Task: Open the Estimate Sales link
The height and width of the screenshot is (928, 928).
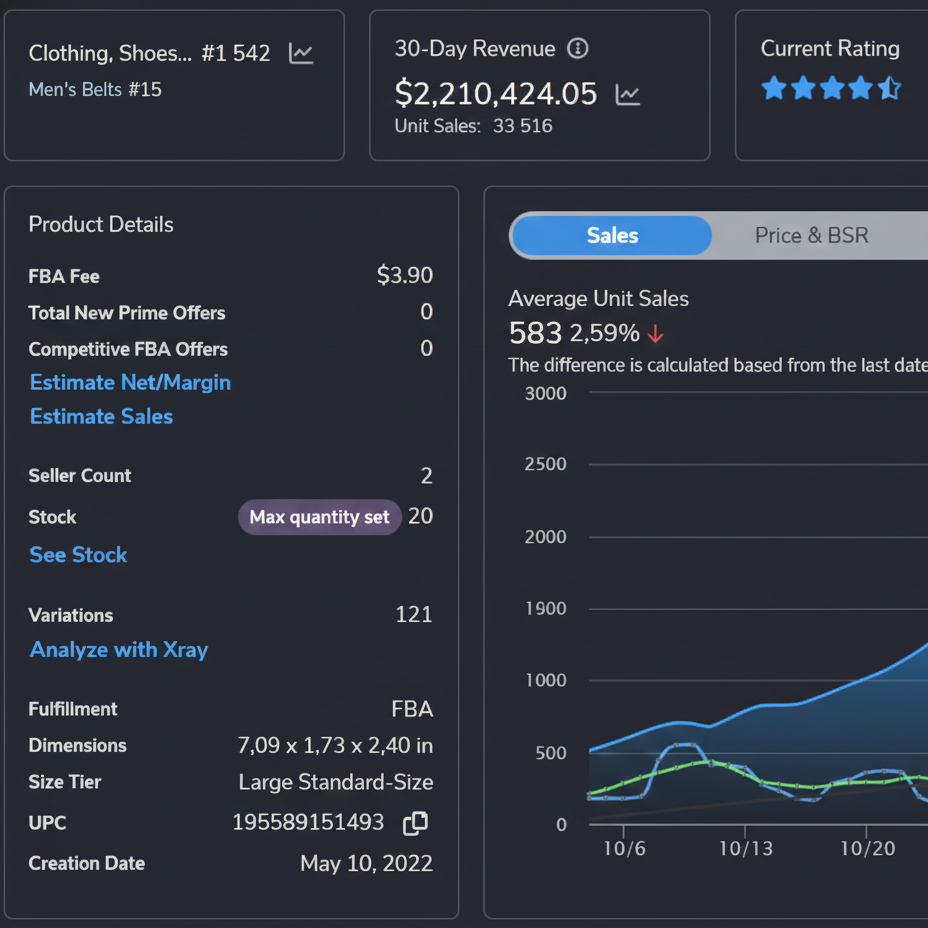Action: point(101,417)
